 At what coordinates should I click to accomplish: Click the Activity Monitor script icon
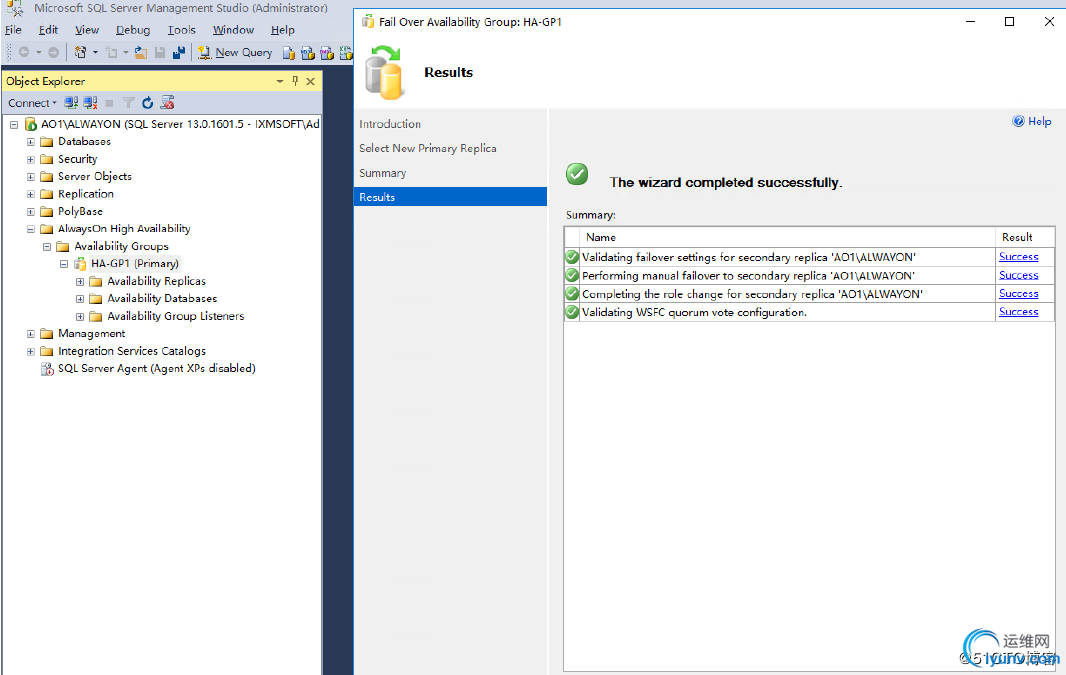pos(167,103)
